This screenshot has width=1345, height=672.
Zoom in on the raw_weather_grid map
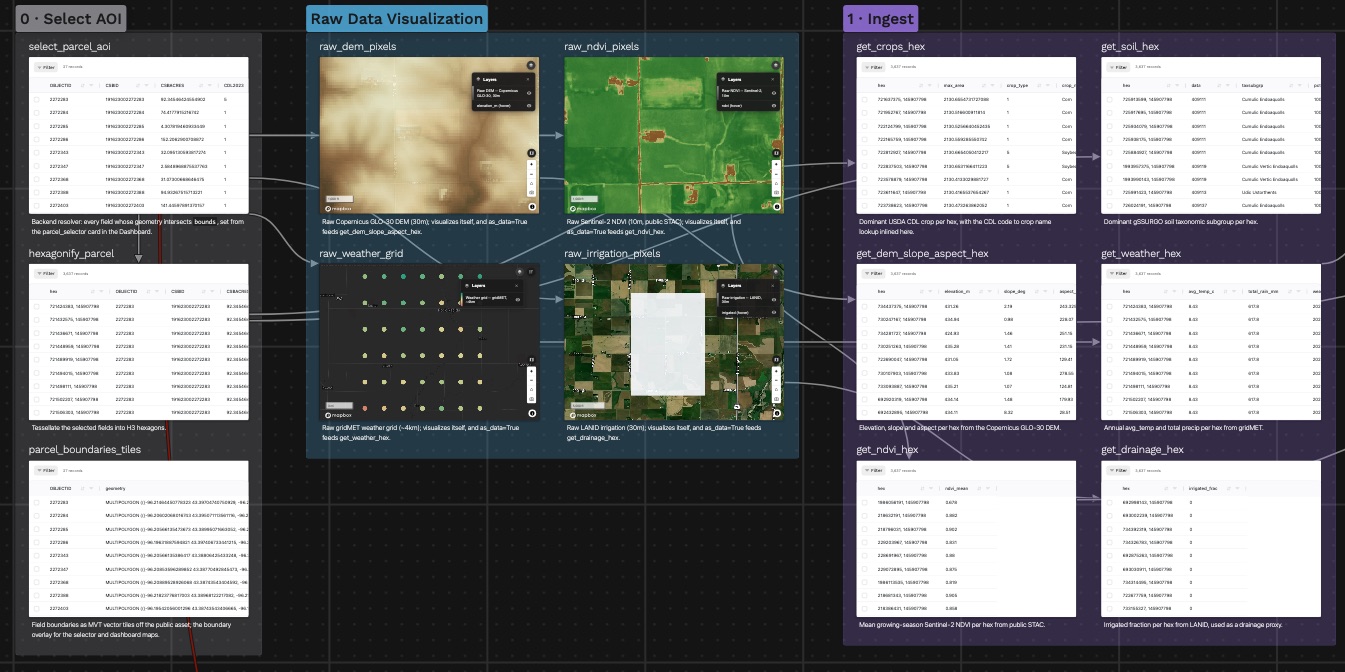[x=531, y=371]
